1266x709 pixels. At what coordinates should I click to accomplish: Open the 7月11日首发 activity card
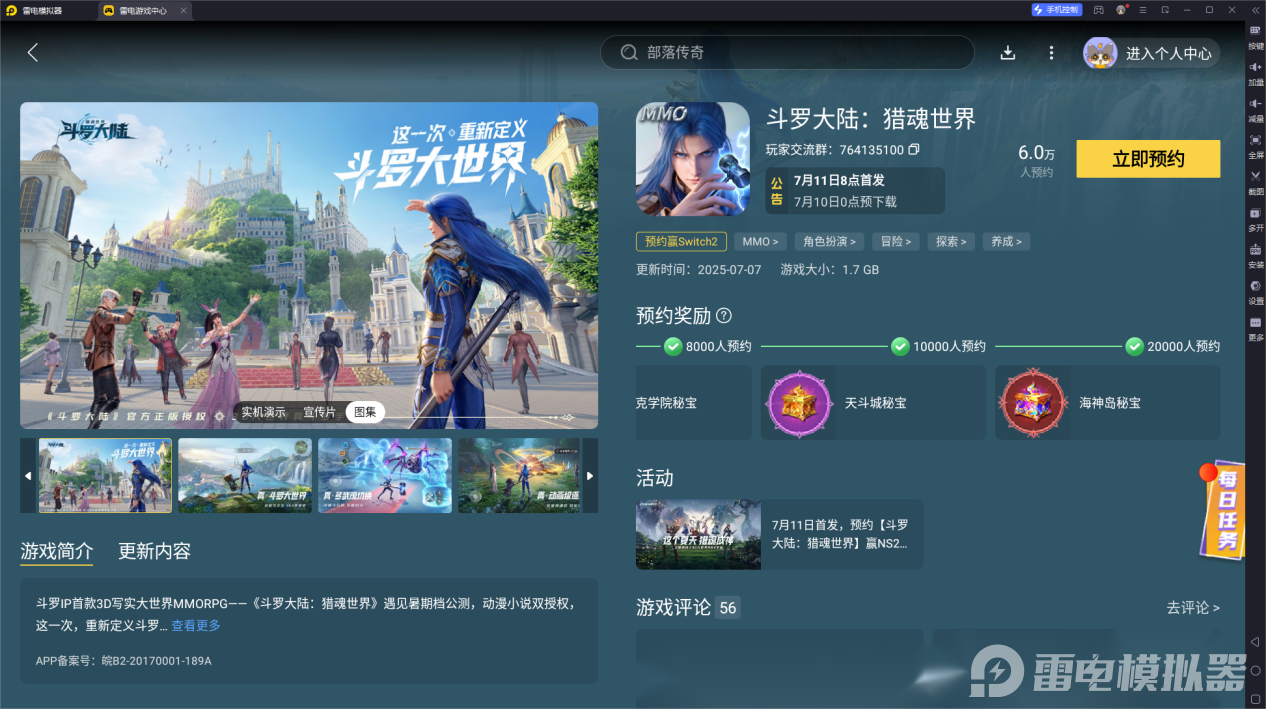[x=779, y=534]
